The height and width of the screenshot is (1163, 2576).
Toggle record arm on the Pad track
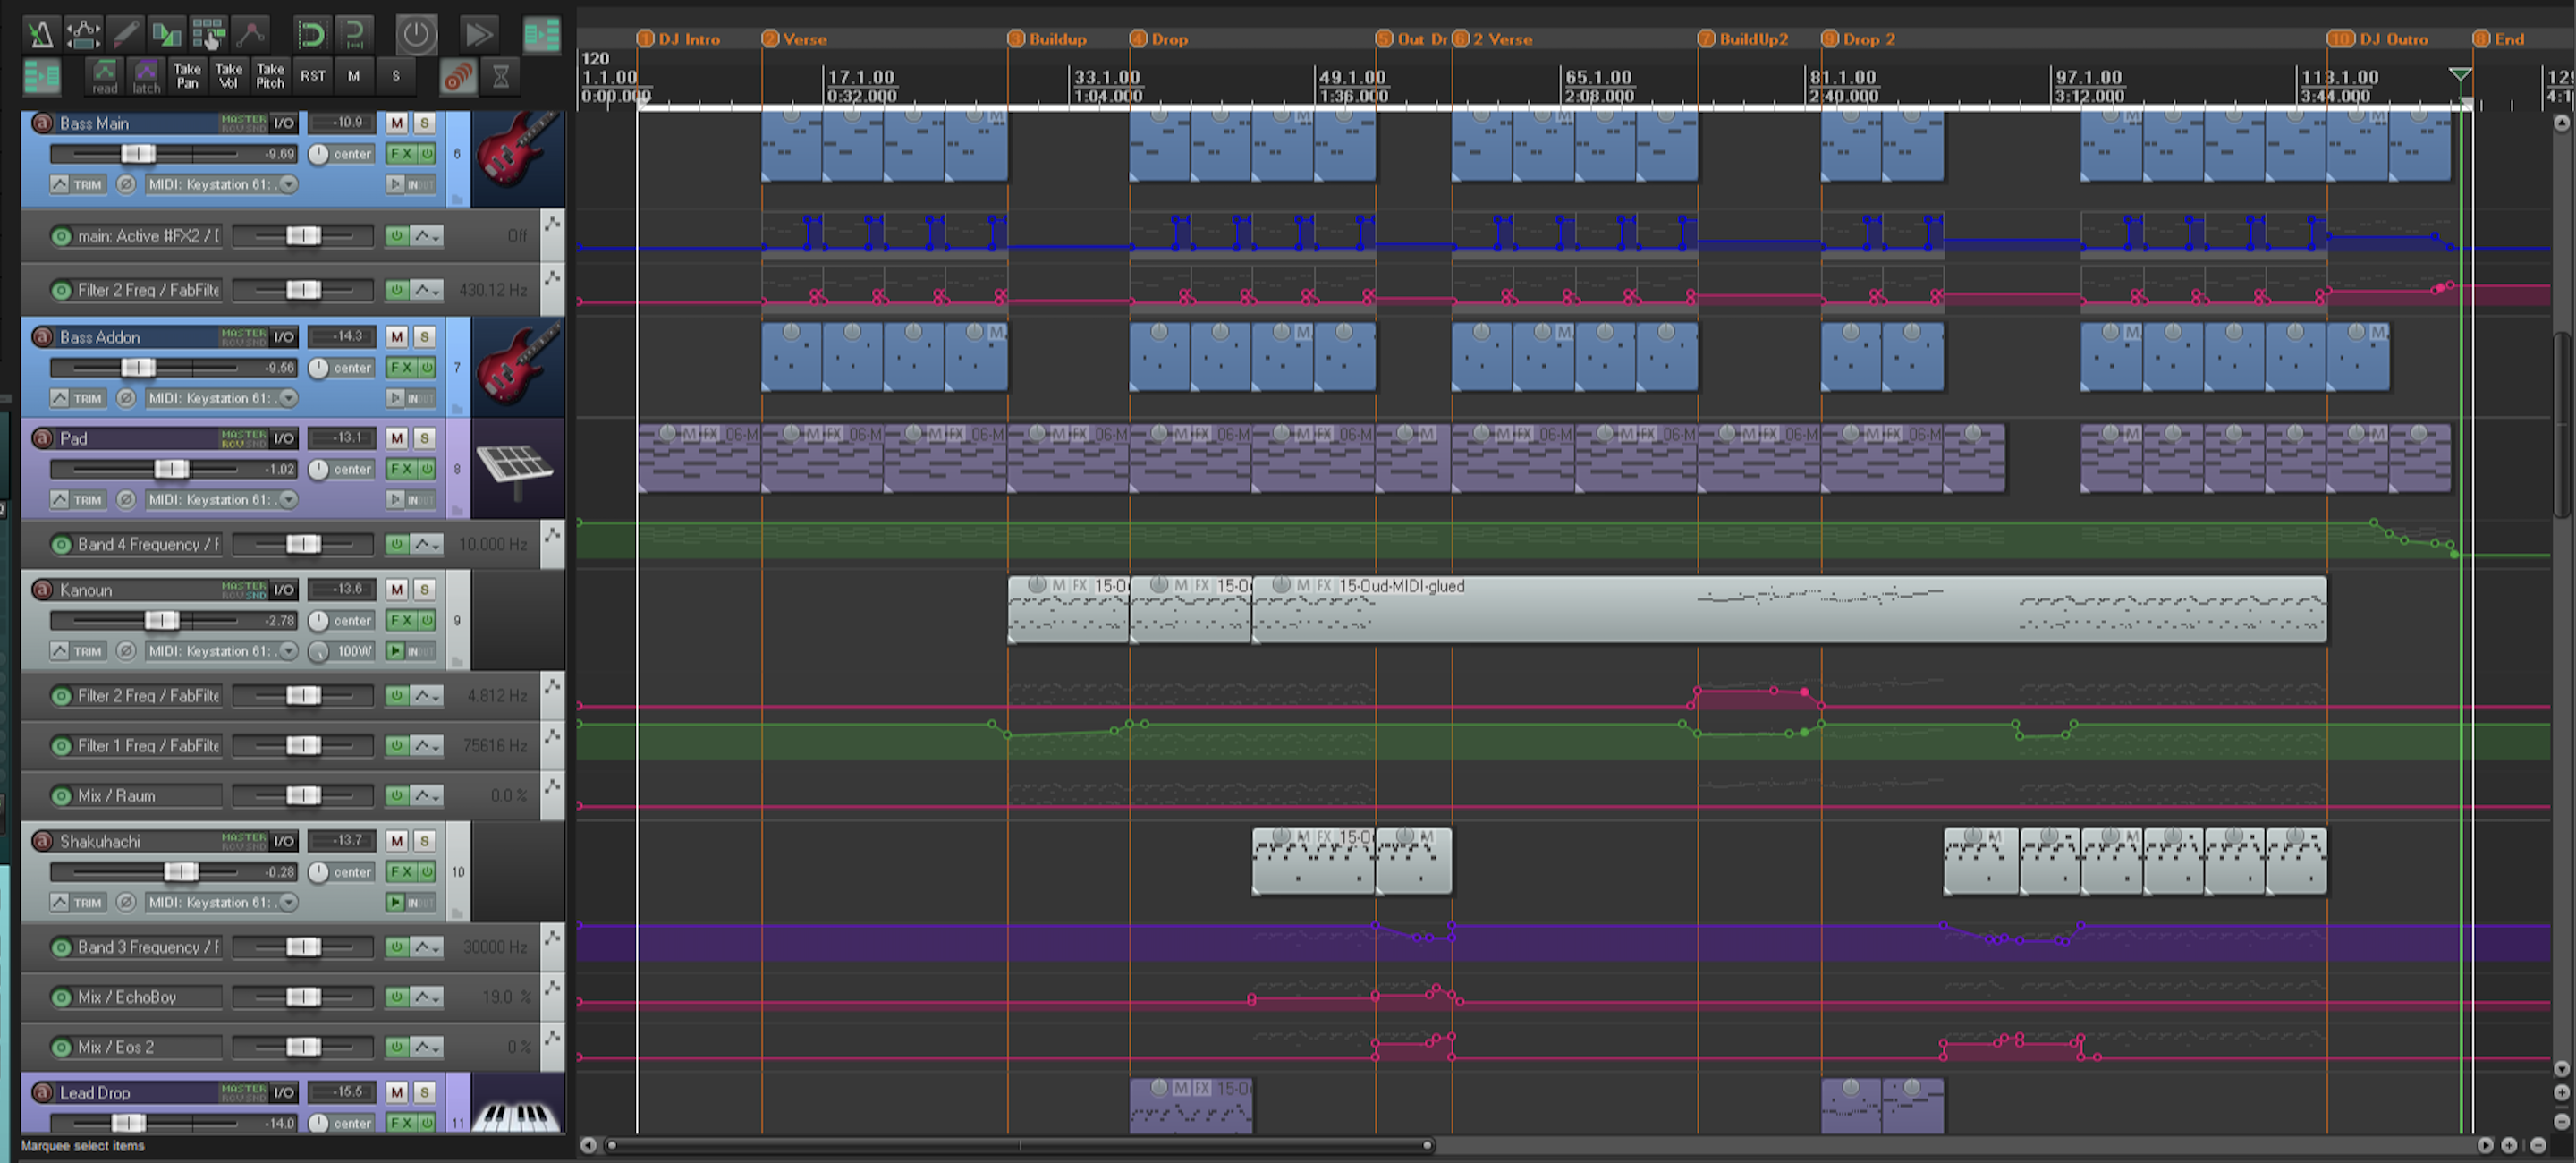42,438
